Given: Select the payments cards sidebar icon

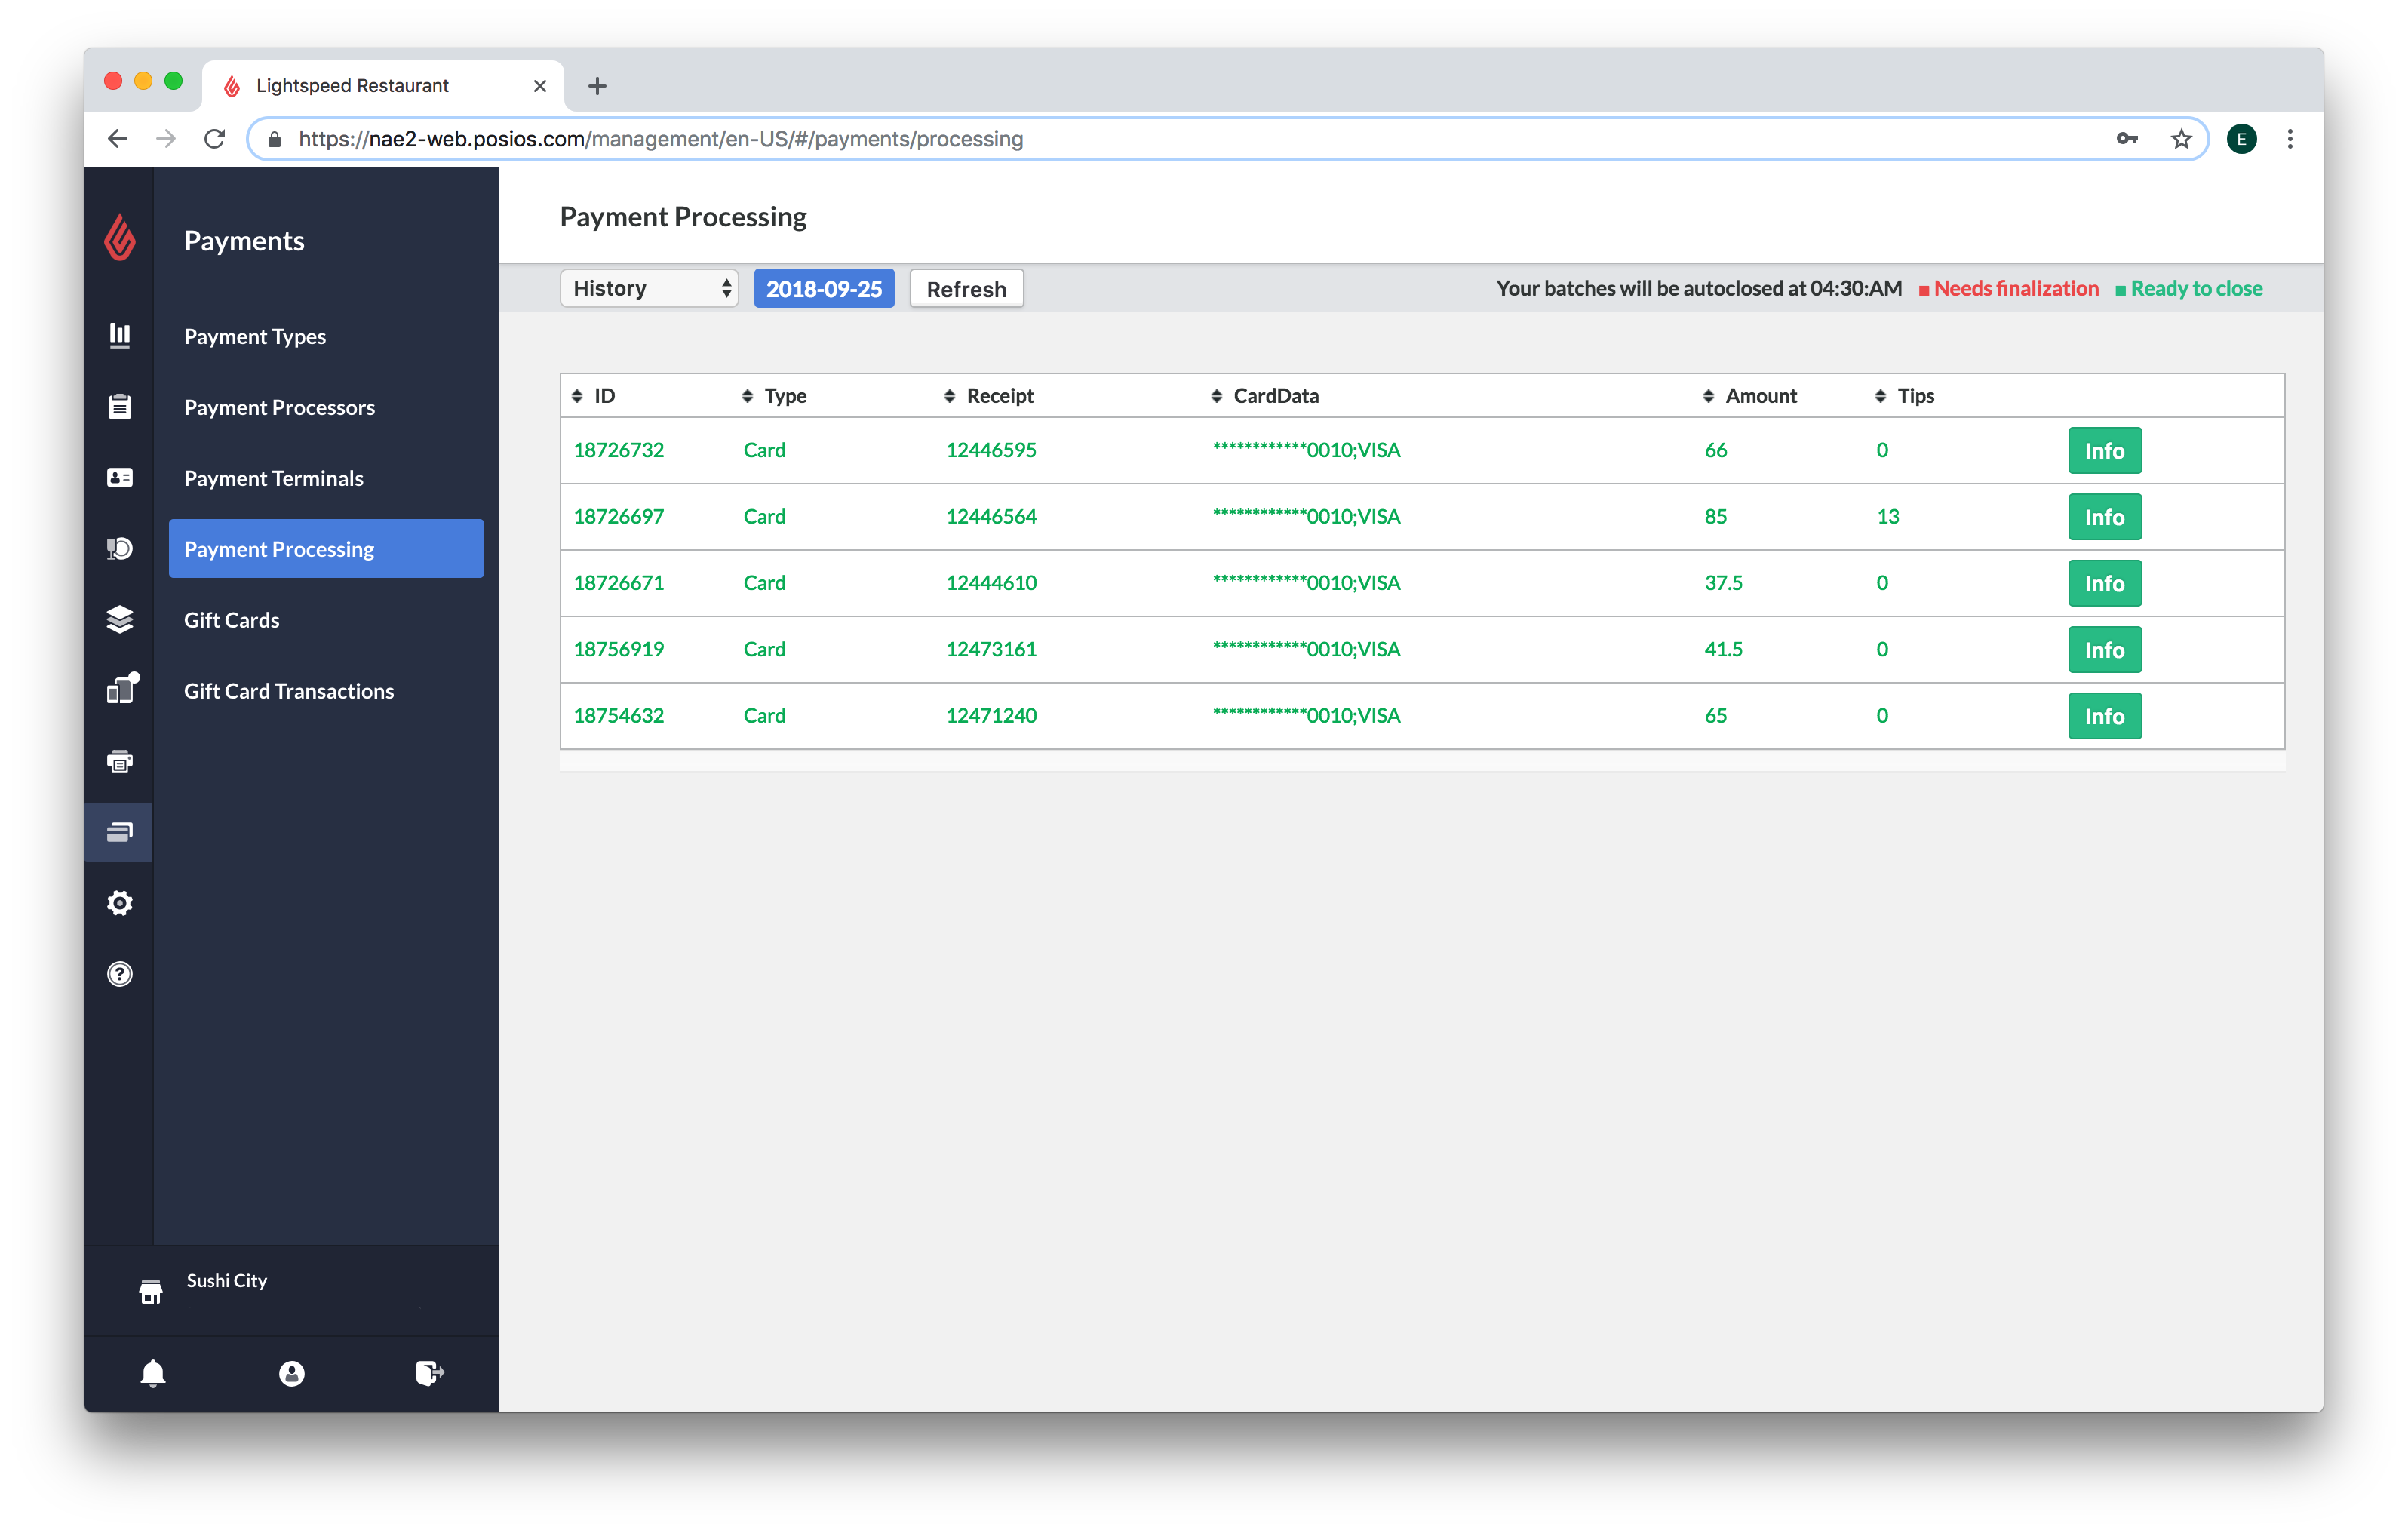Looking at the screenshot, I should [120, 831].
